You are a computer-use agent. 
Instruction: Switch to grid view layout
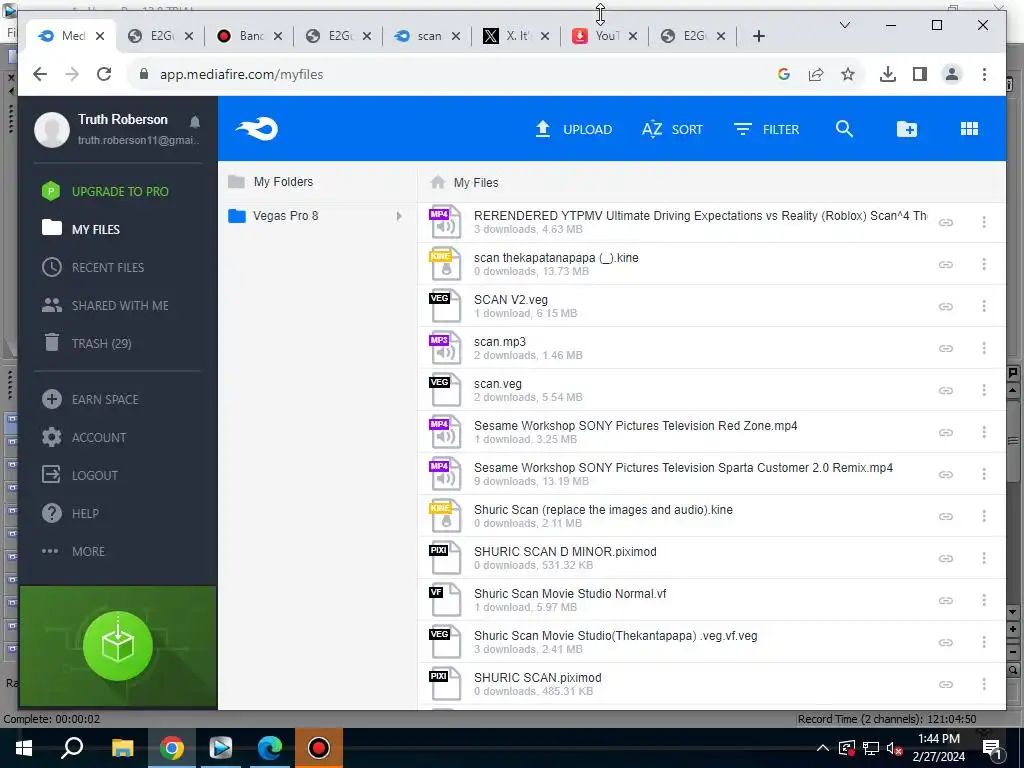969,129
